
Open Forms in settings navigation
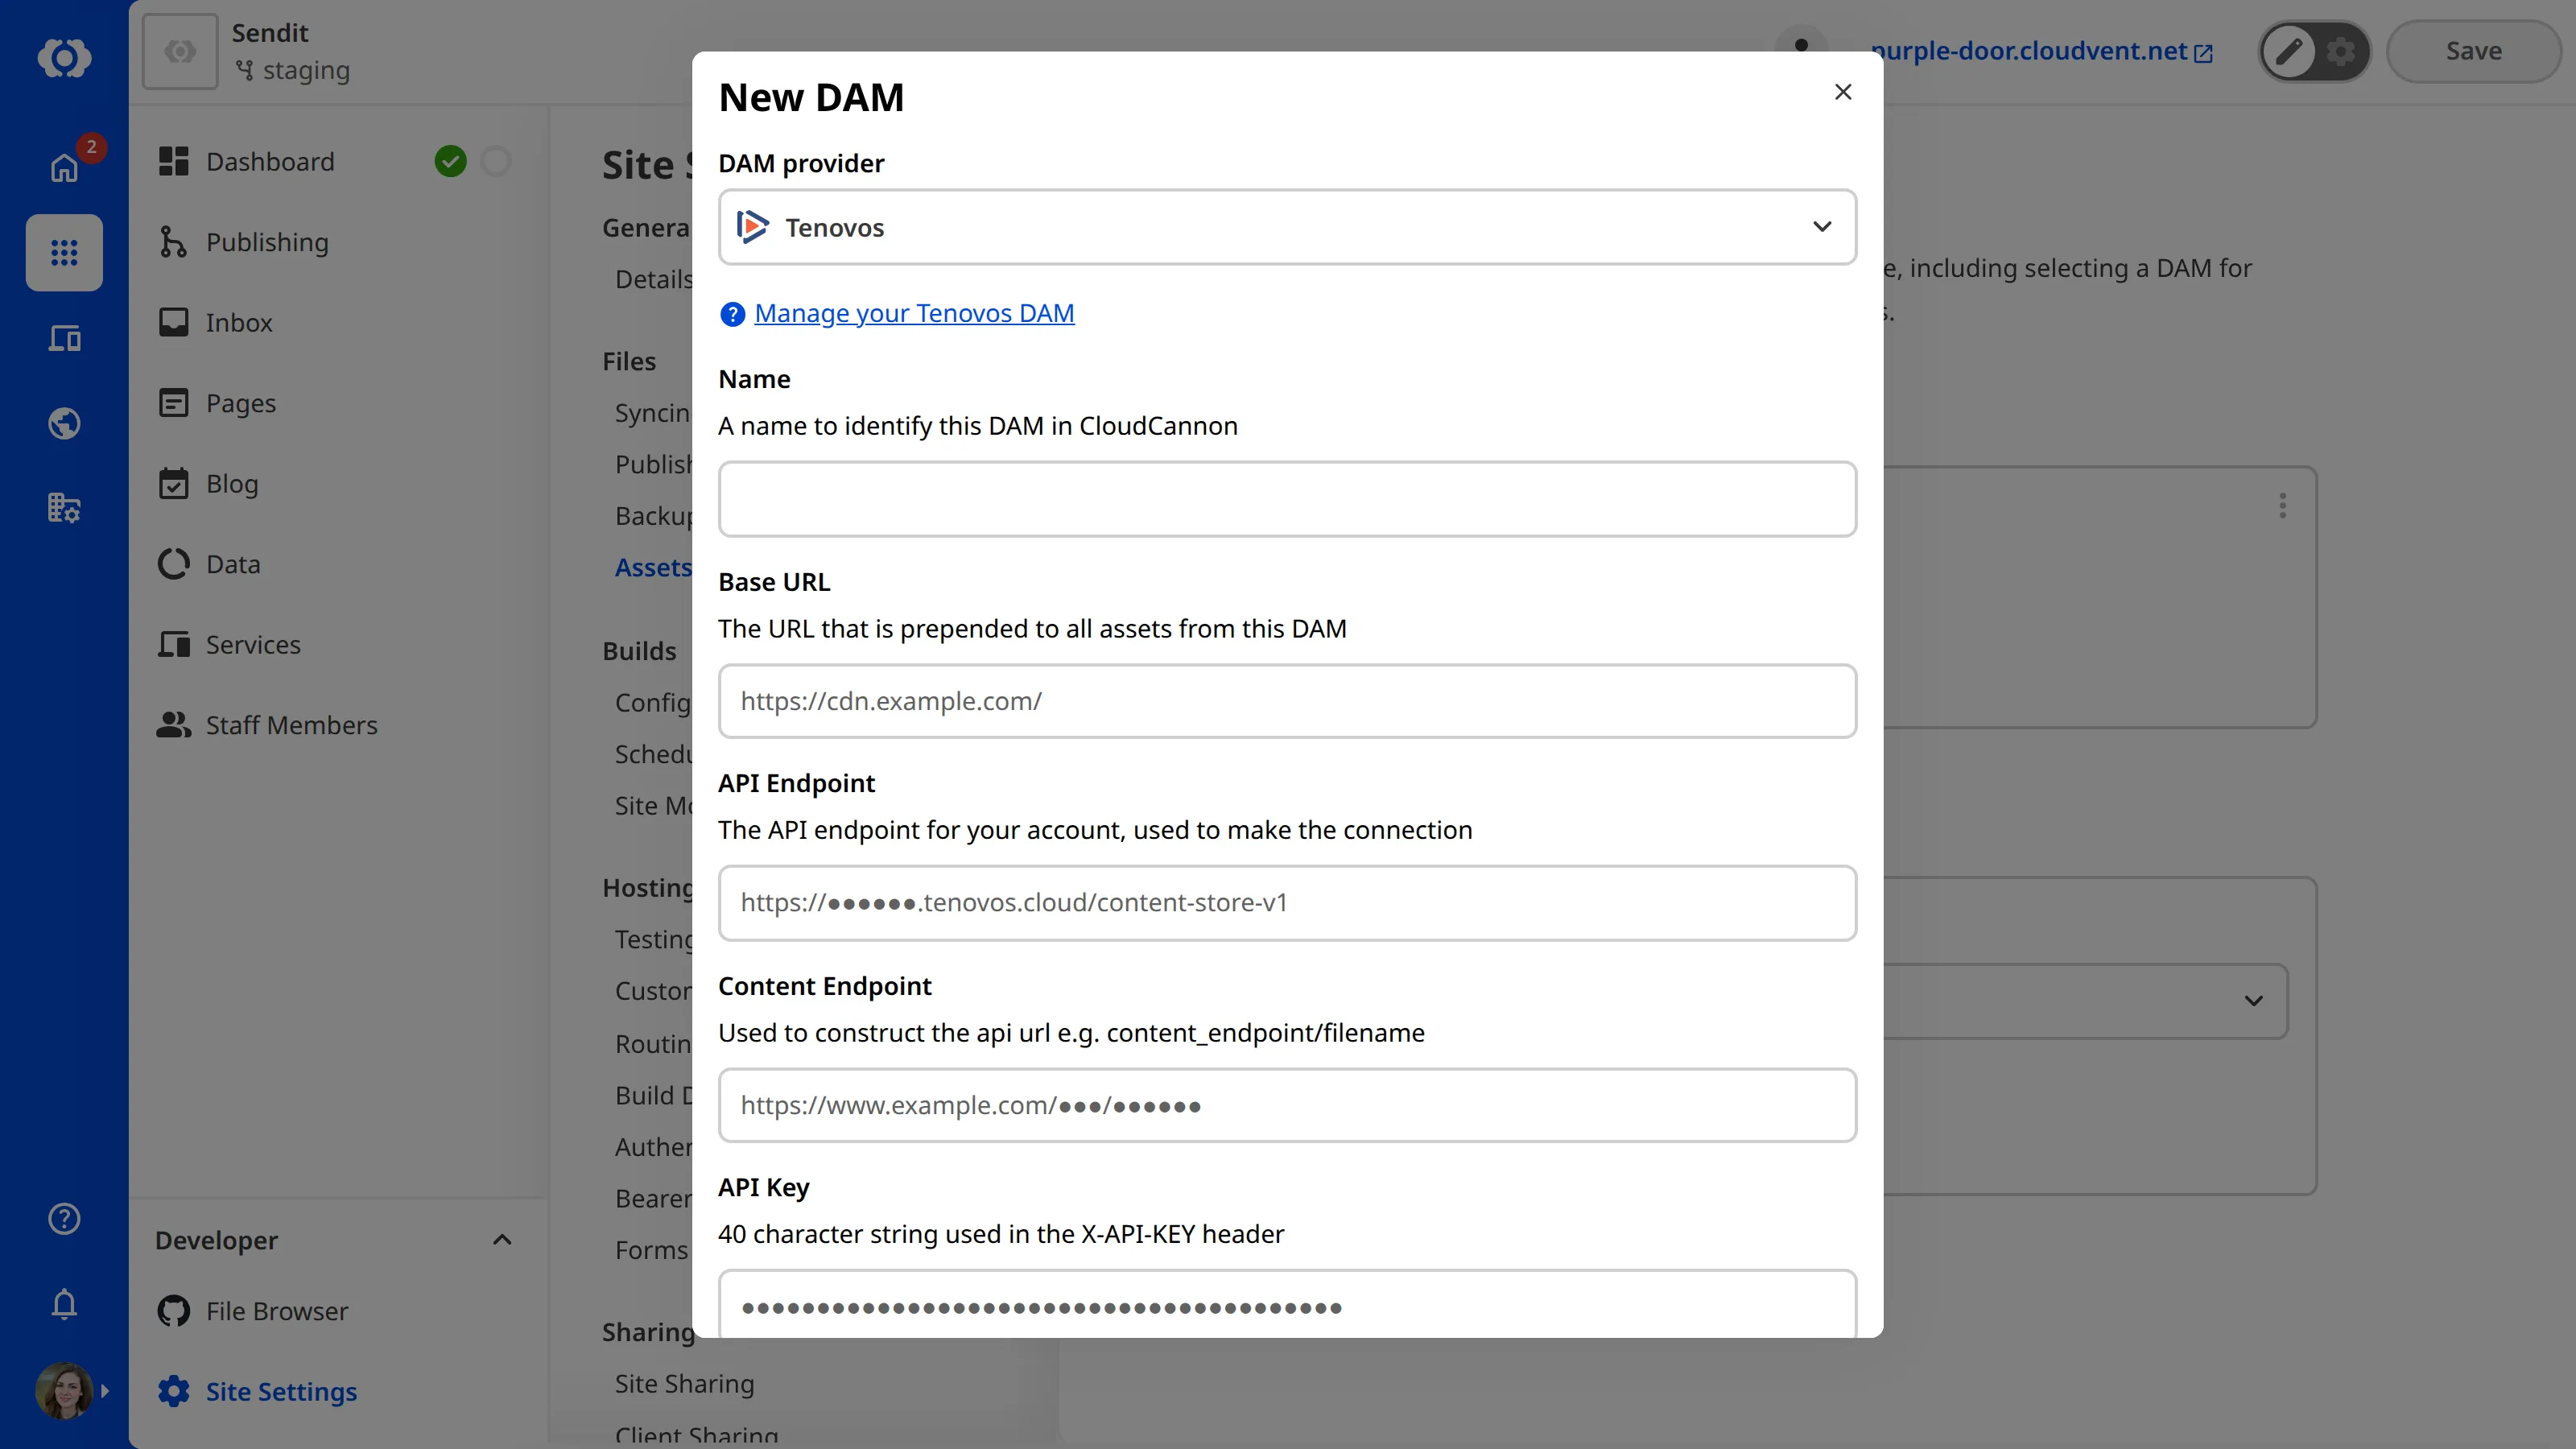[651, 1250]
